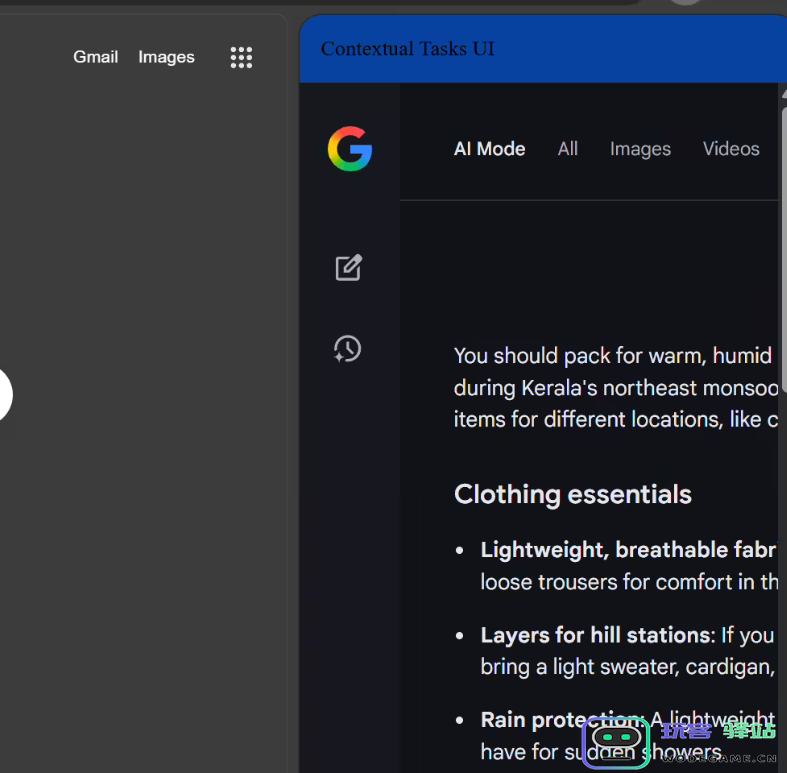The width and height of the screenshot is (787, 773).
Task: Click the green and purple Chinese watermark text
Action: click(718, 731)
